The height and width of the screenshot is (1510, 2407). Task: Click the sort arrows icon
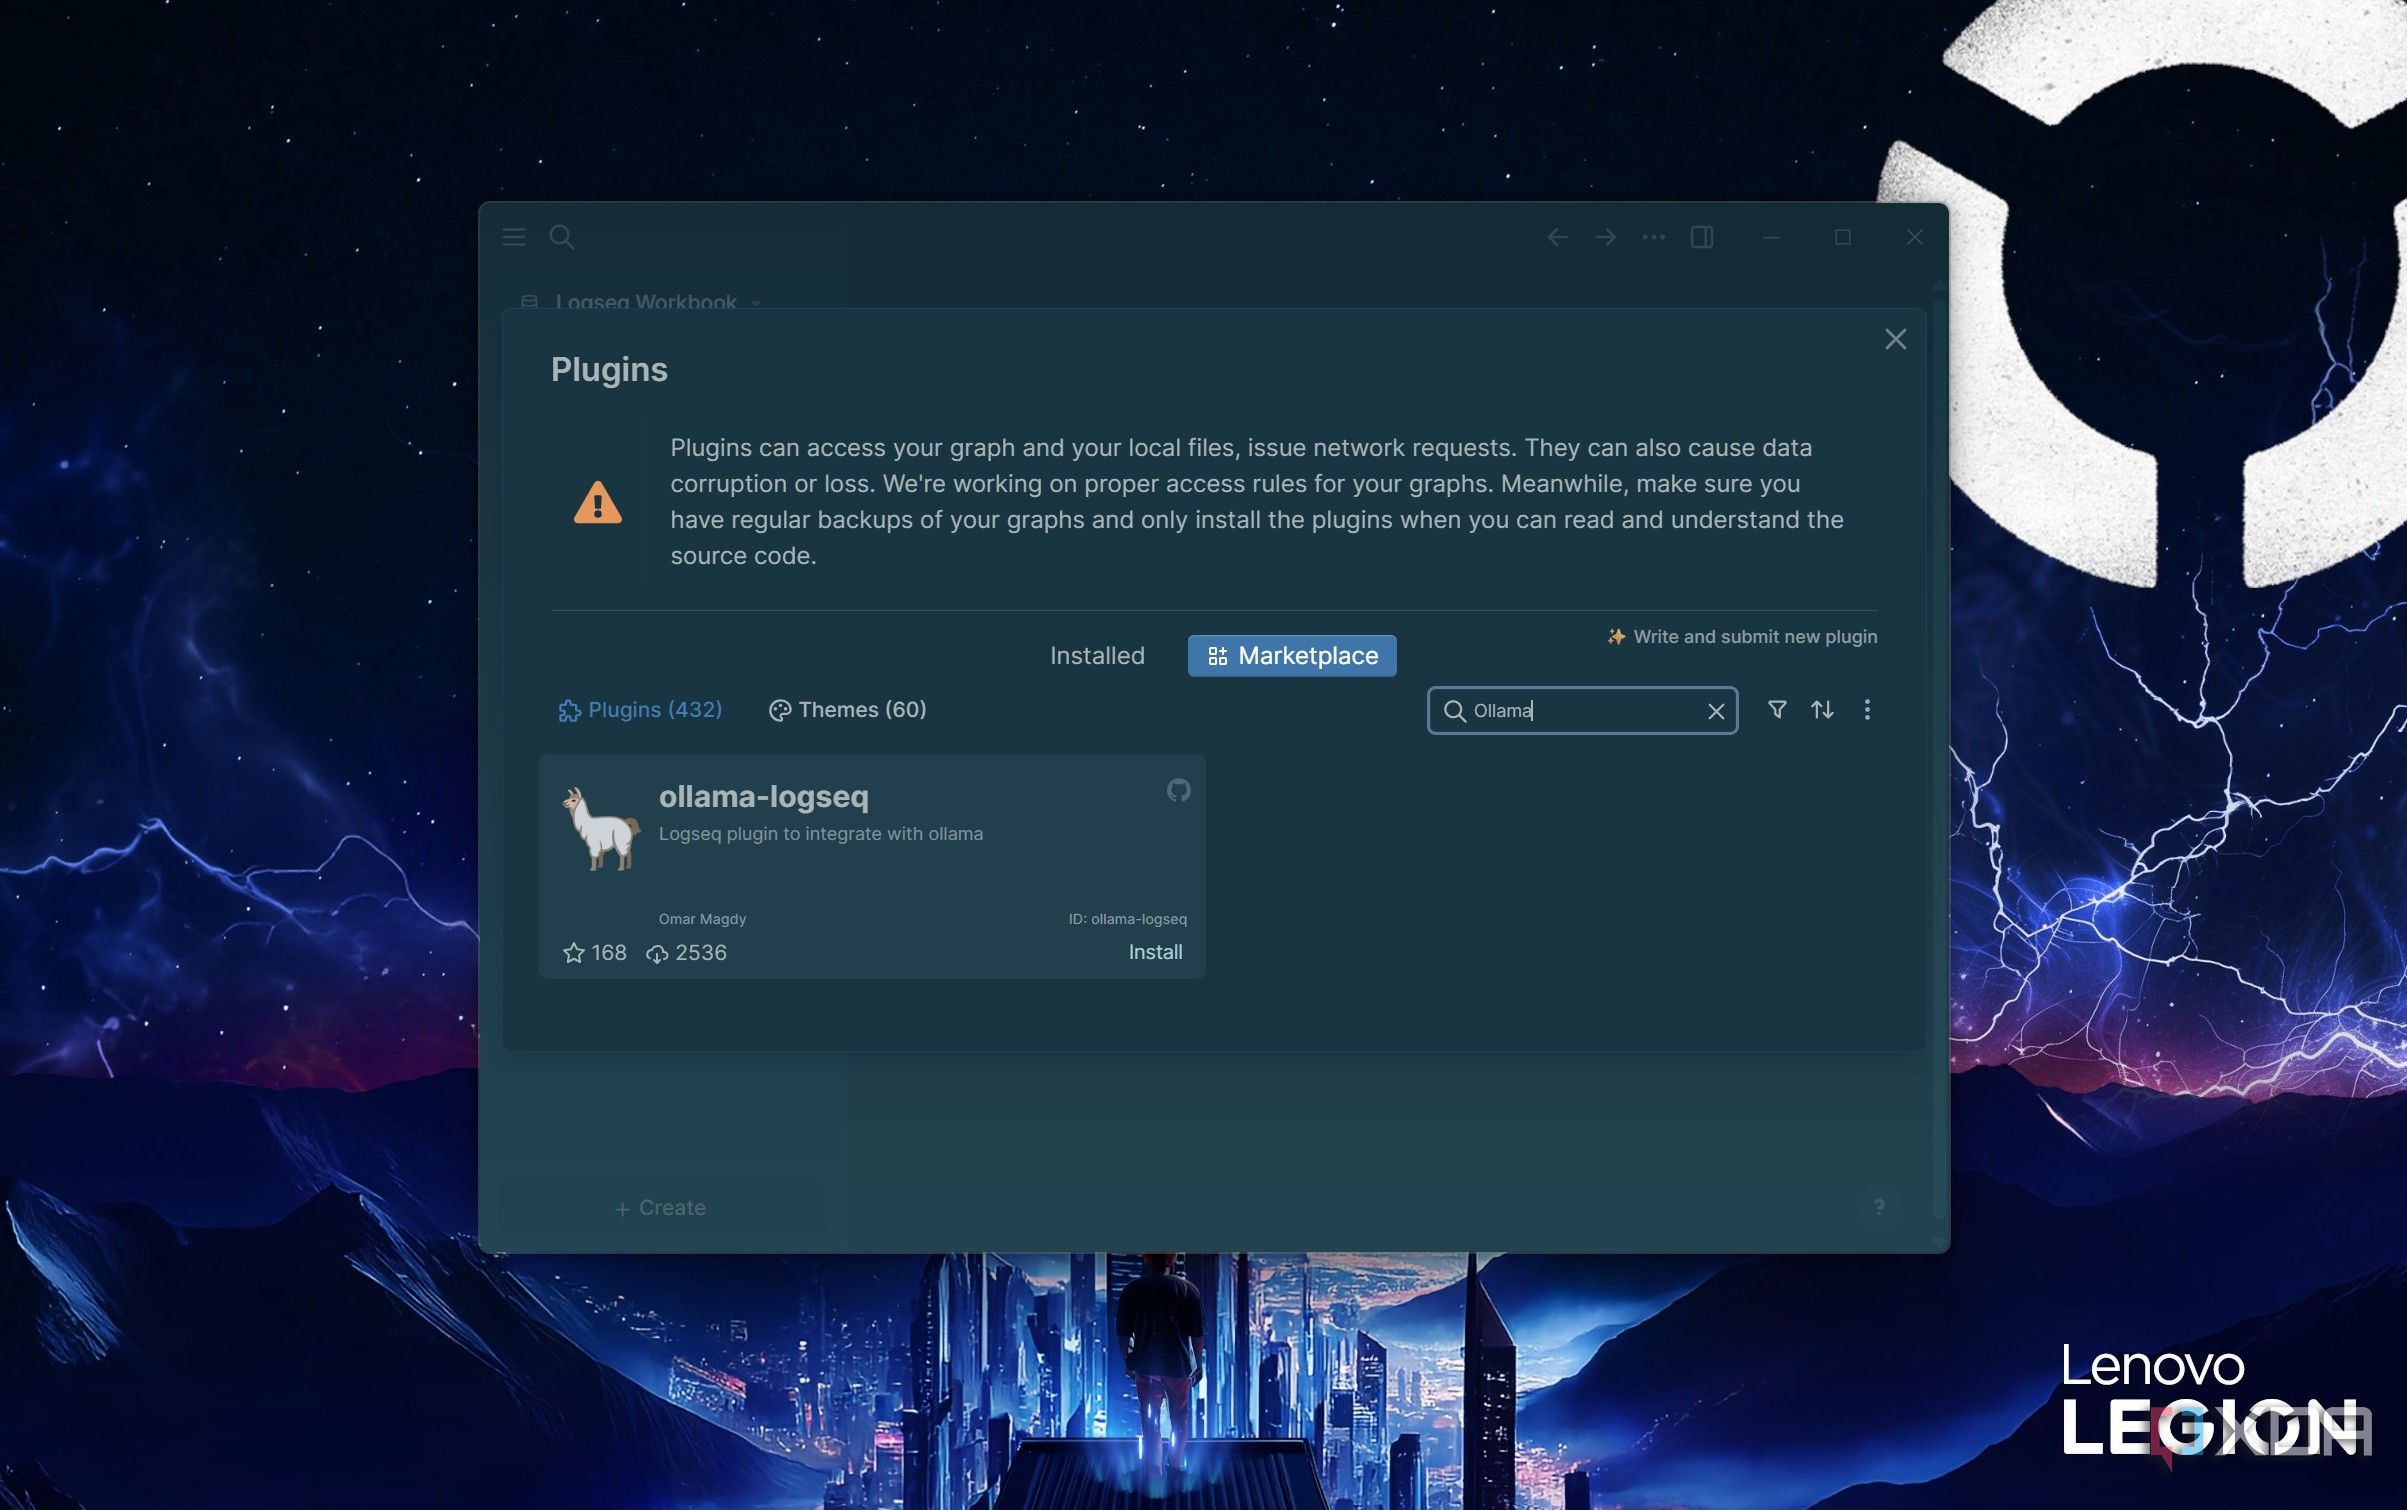pos(1822,709)
